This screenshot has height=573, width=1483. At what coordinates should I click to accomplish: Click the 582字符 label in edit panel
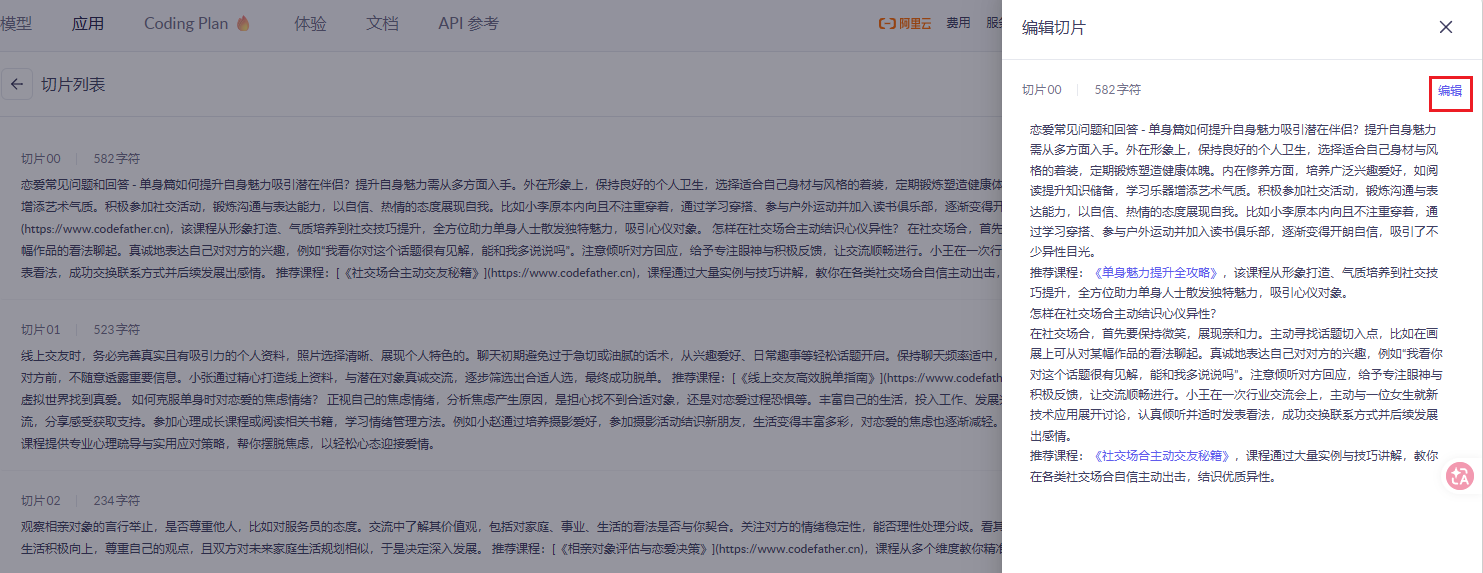(1117, 90)
